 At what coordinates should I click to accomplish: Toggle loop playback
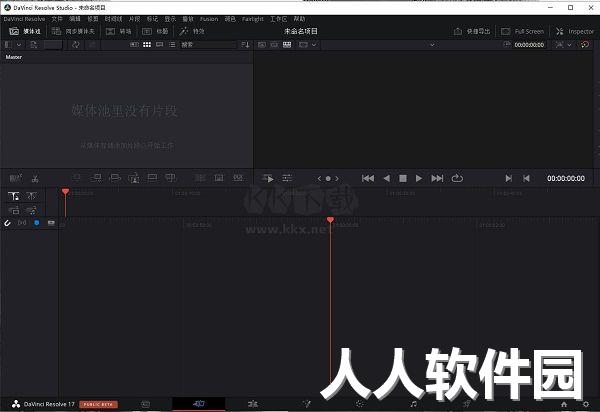click(457, 178)
